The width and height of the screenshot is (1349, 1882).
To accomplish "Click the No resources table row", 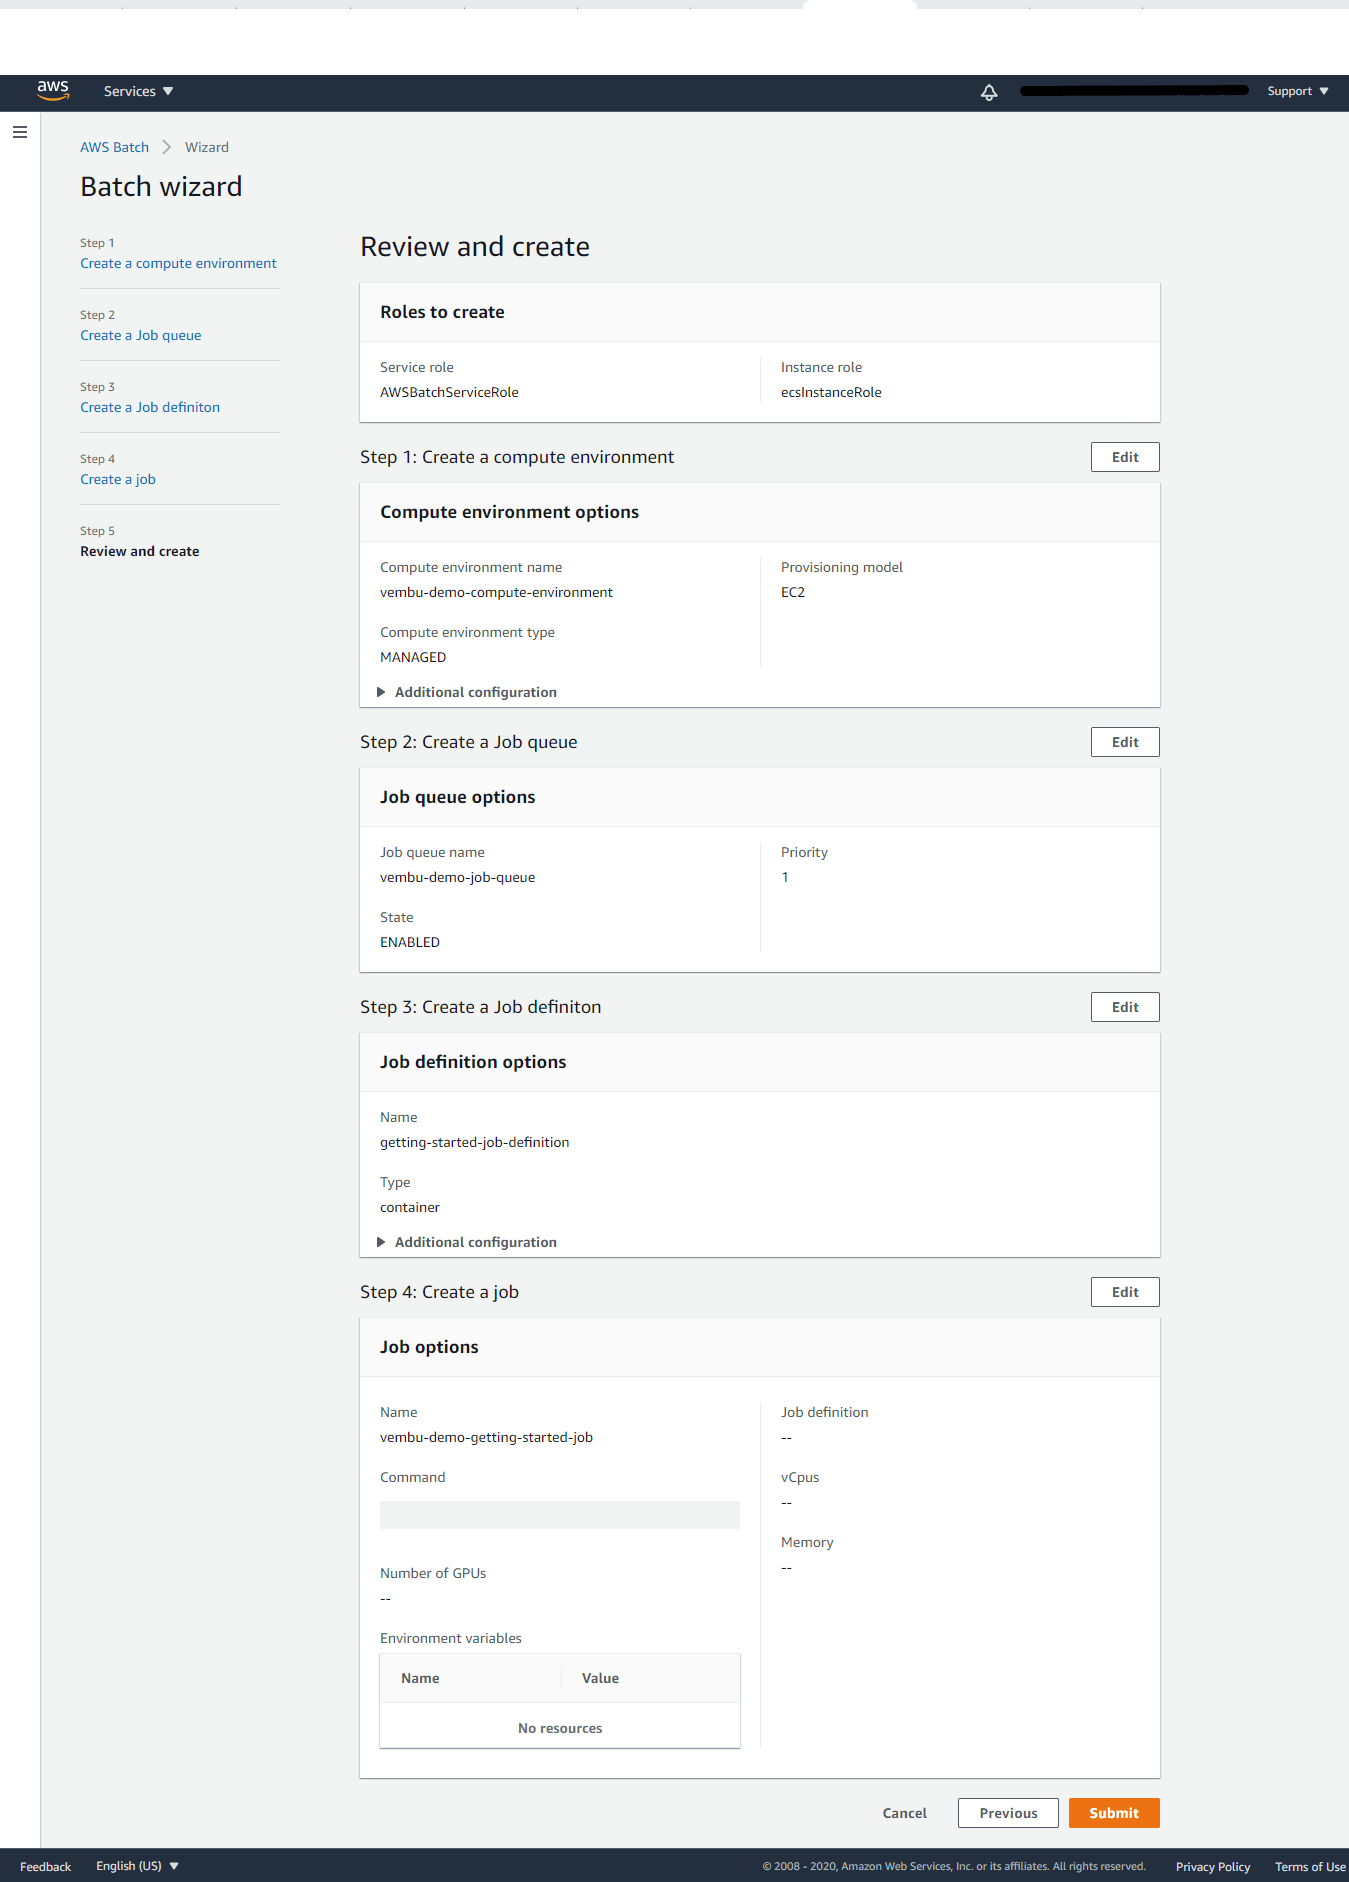I will [x=560, y=1728].
